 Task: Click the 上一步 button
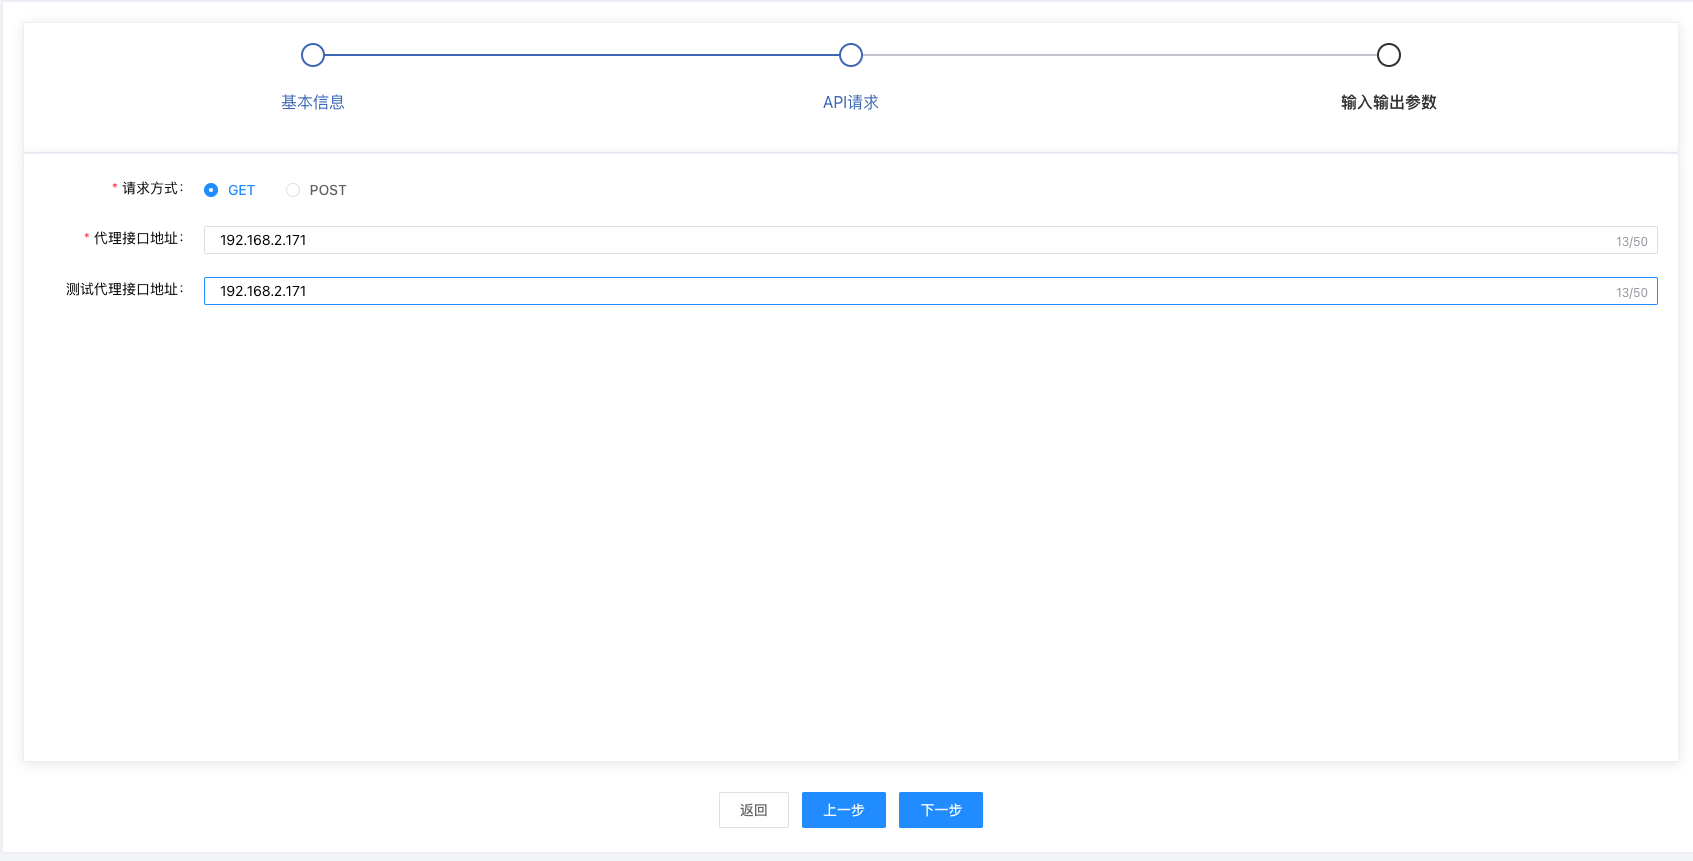point(844,810)
